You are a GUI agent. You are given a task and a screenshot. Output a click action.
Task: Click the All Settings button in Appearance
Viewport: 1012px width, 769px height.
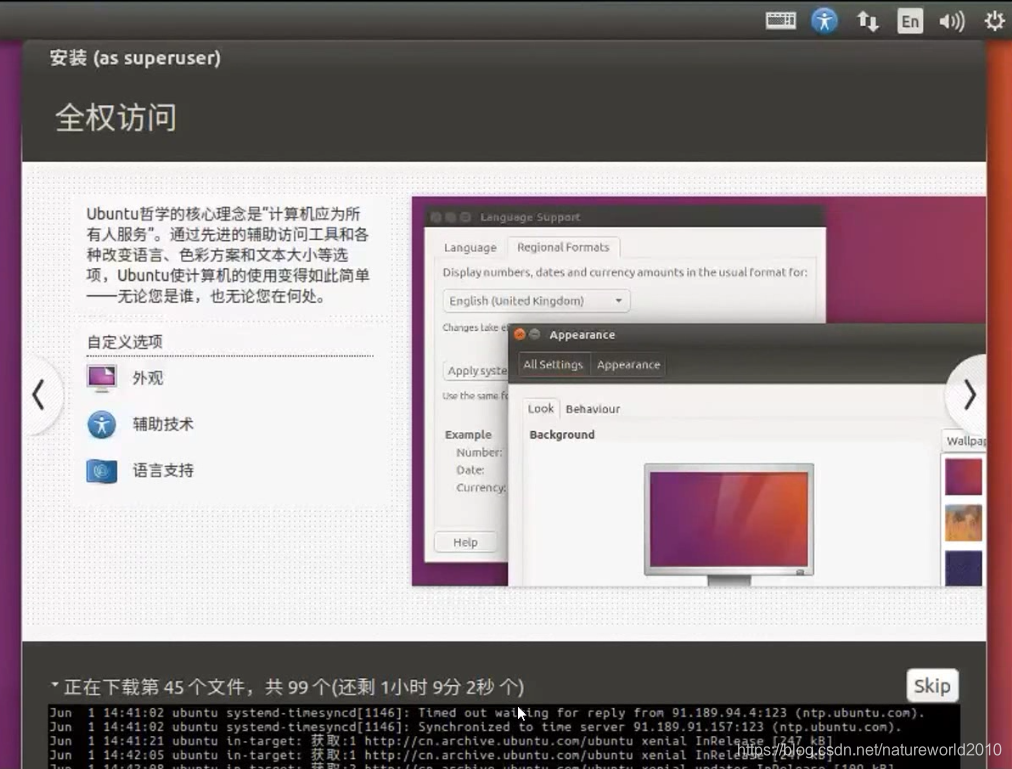pos(552,365)
